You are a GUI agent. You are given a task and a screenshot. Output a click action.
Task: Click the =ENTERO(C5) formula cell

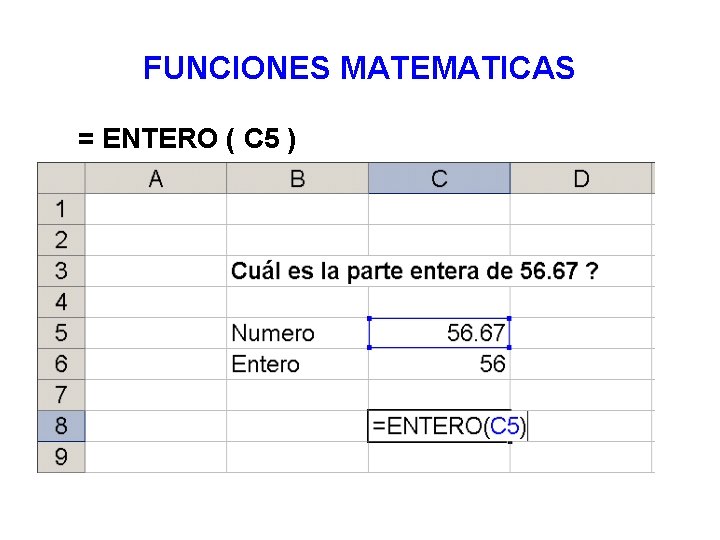440,426
